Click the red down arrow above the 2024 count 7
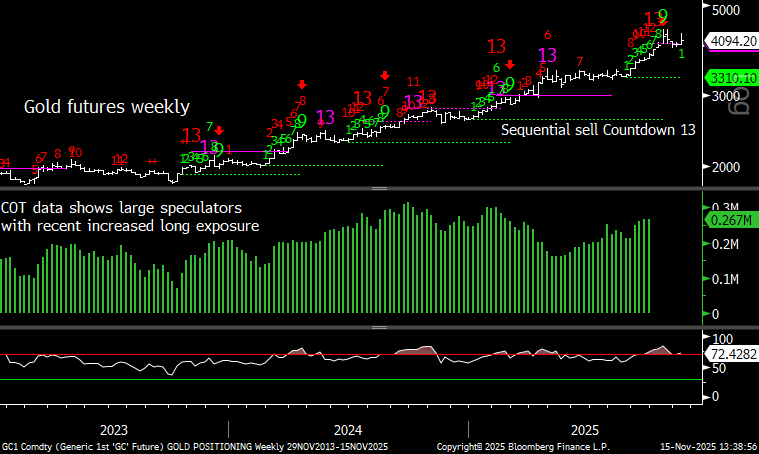This screenshot has height=454, width=759. click(385, 76)
